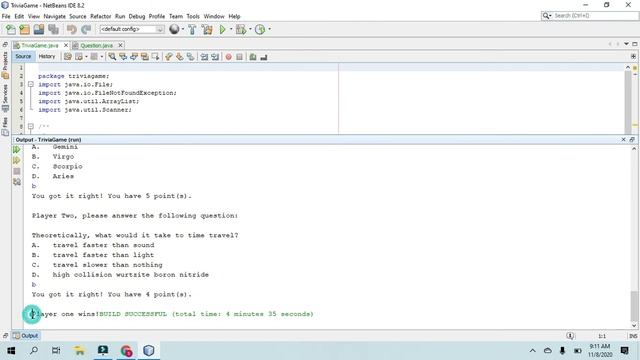Click the Stop output icon

(17, 171)
